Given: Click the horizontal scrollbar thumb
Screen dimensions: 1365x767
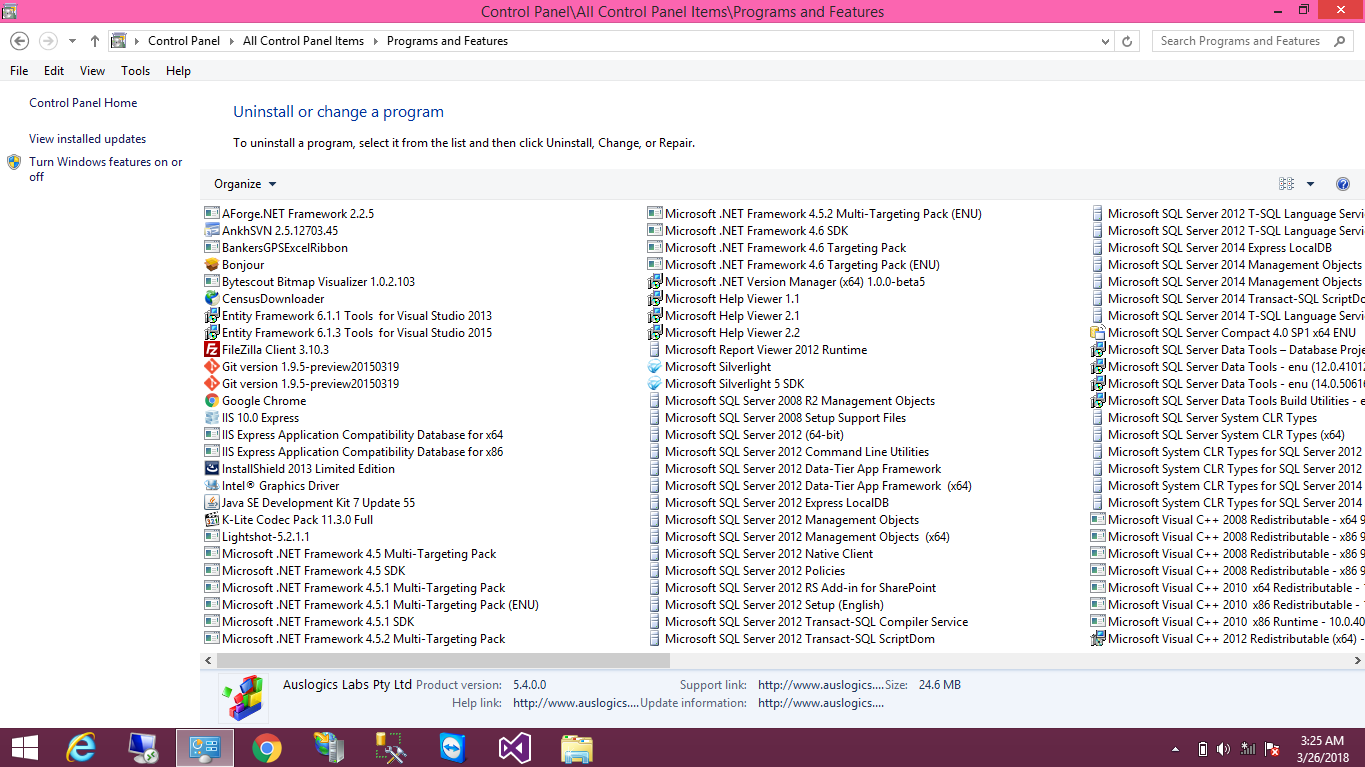Looking at the screenshot, I should pos(443,661).
